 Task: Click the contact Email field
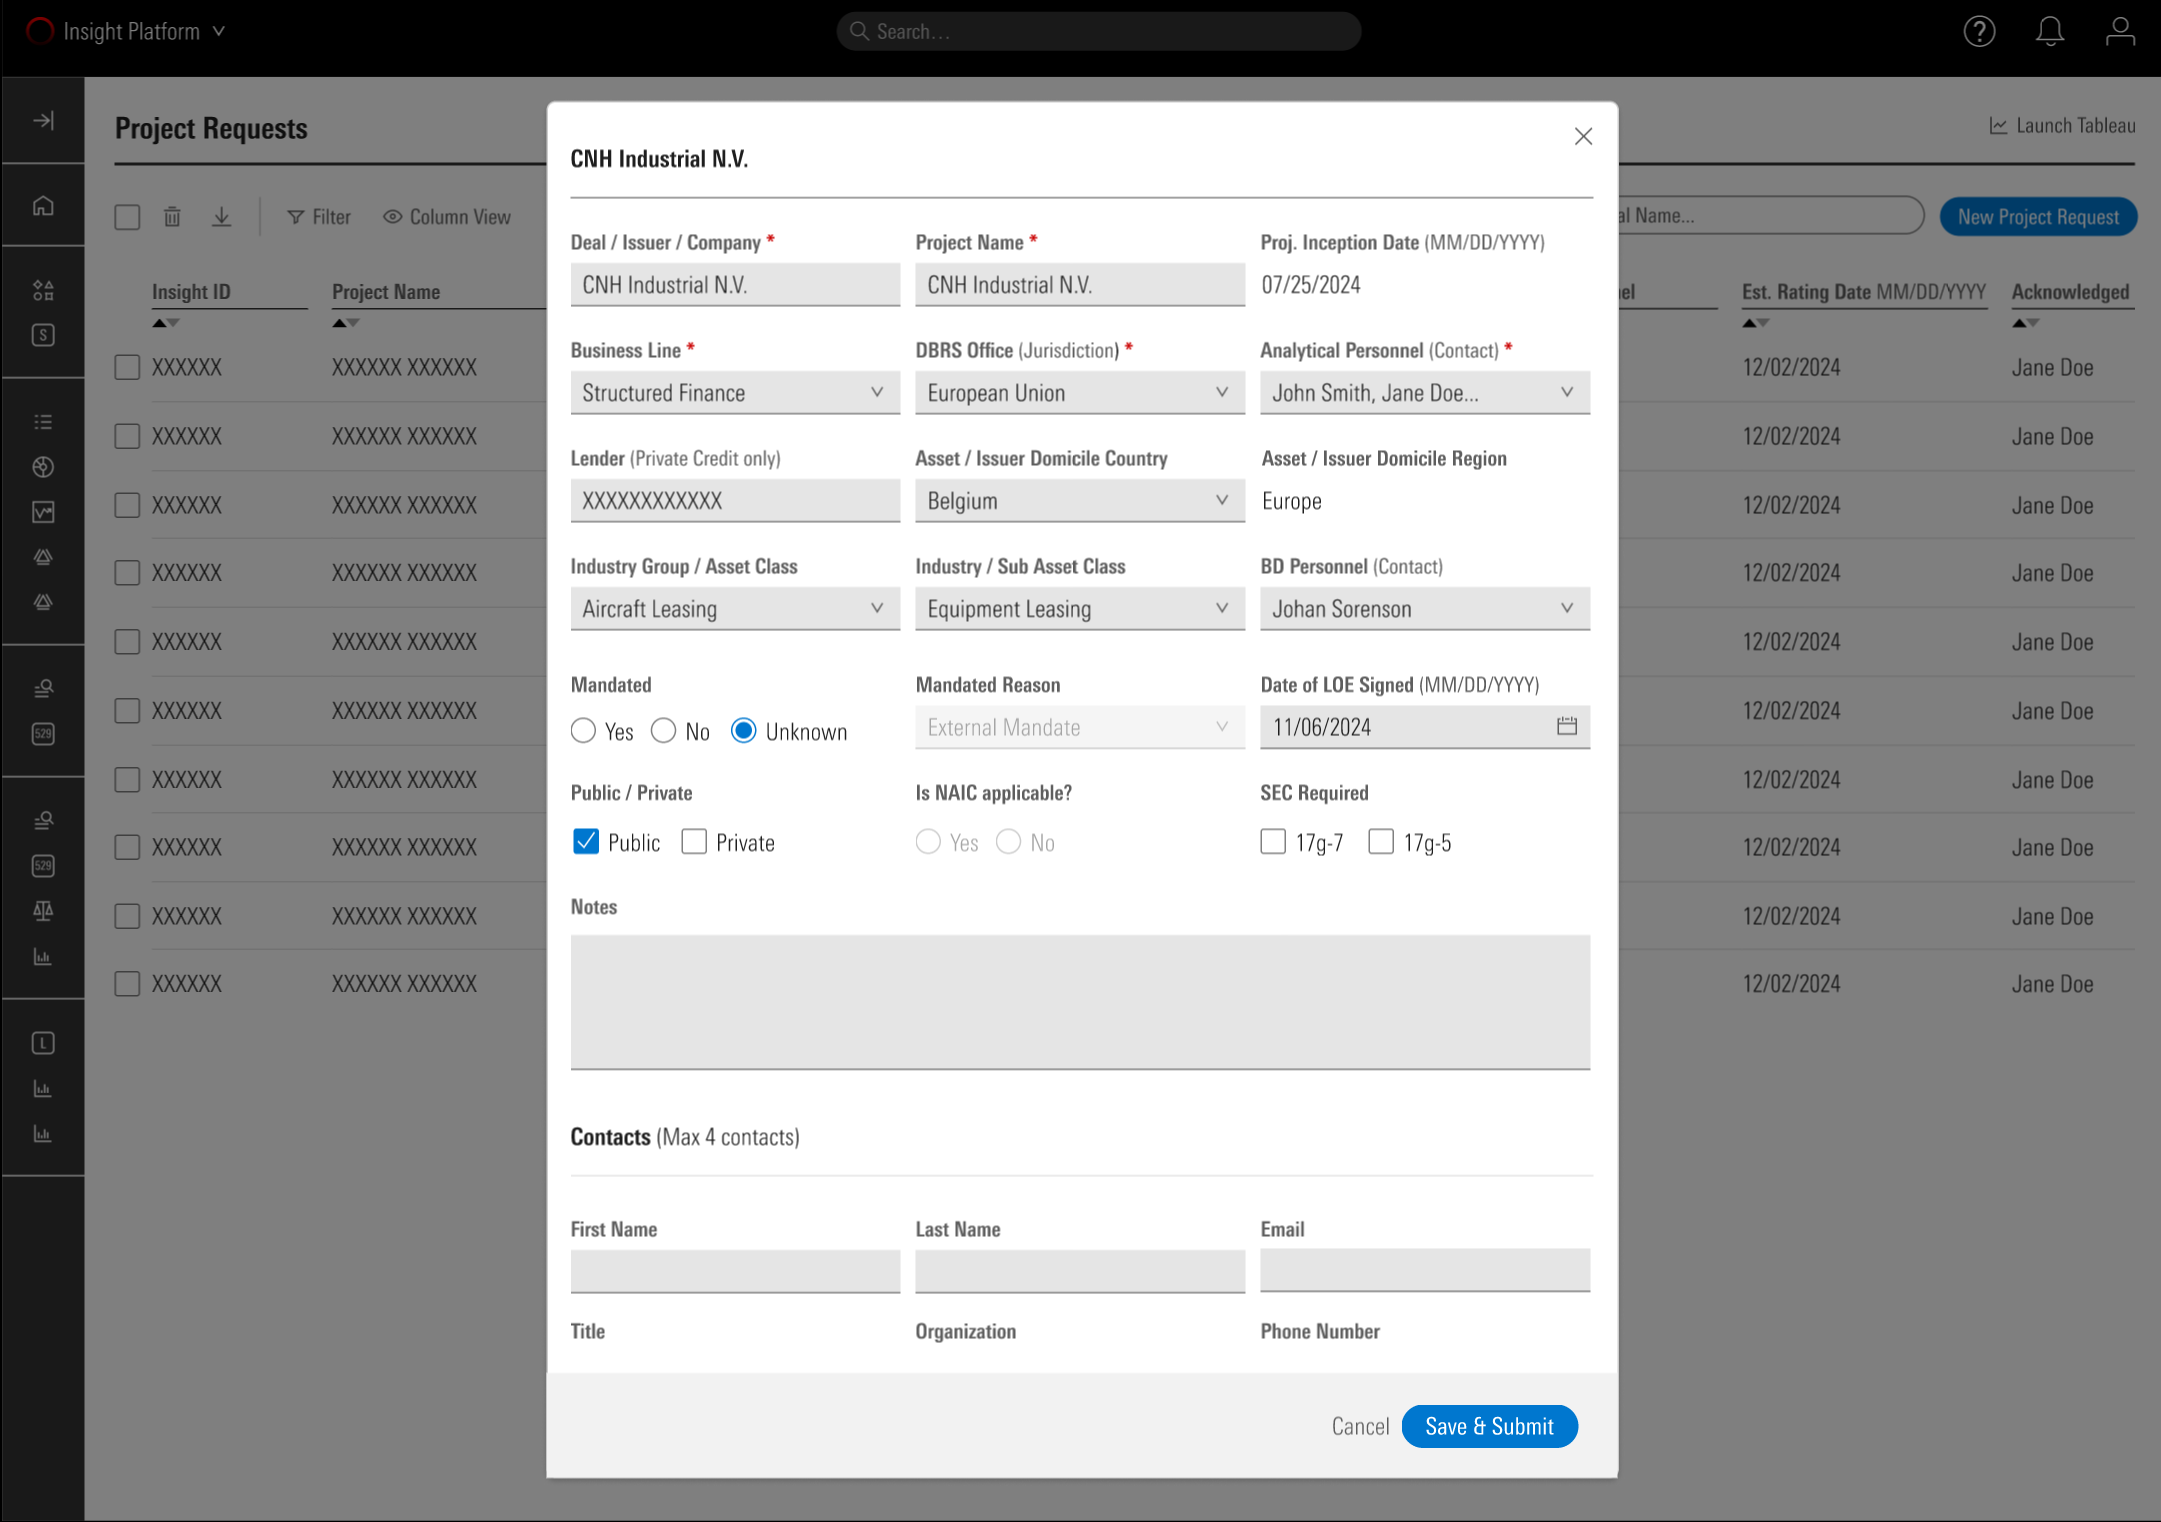tap(1425, 1270)
